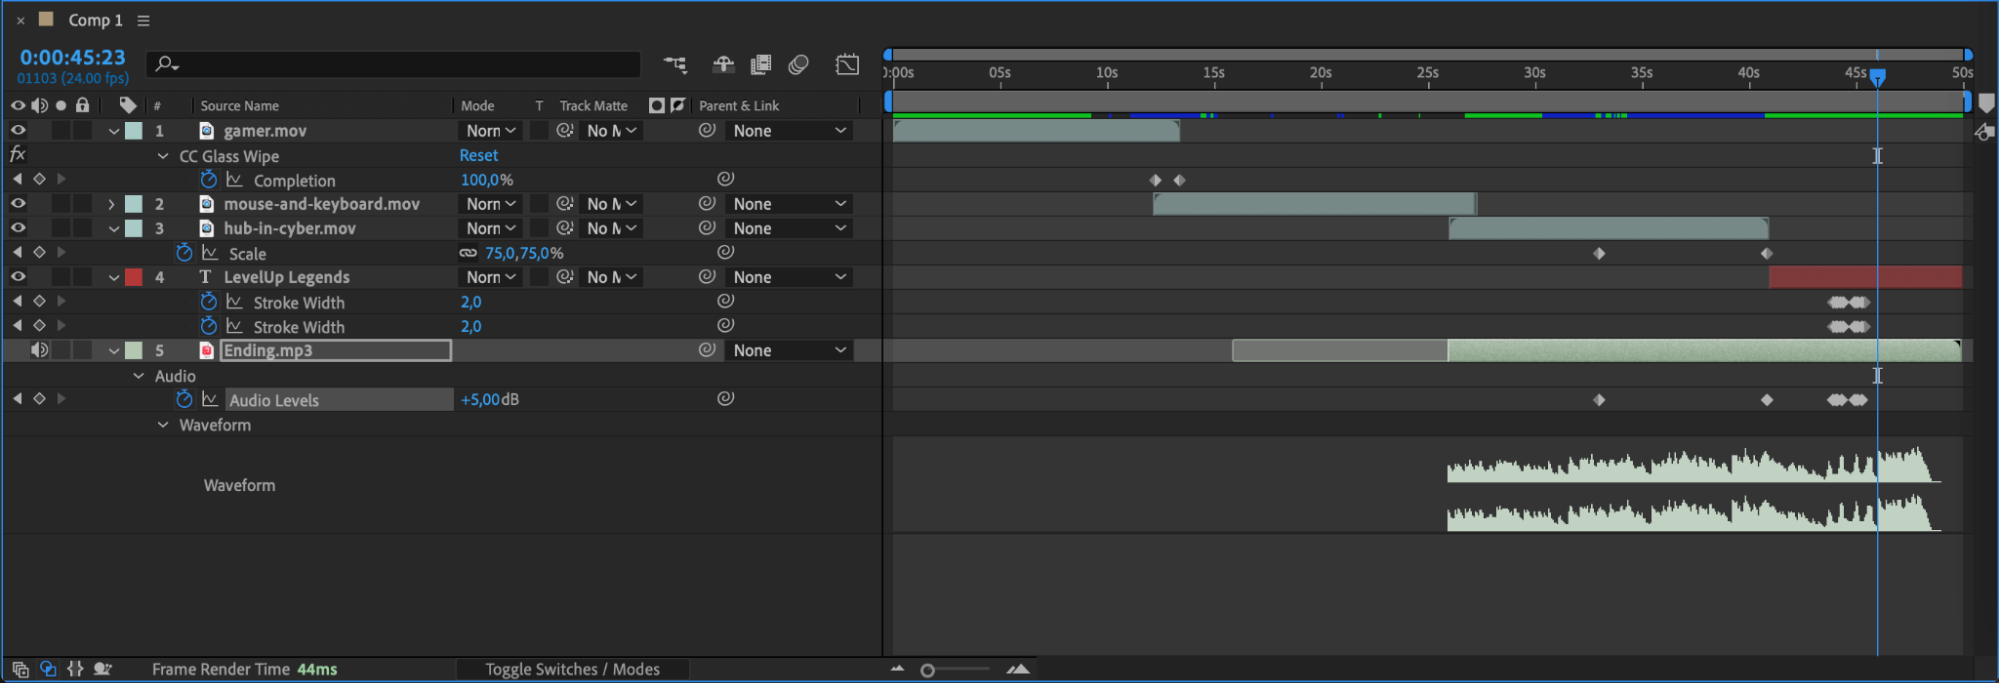Viewport: 1999px width, 684px height.
Task: Click Toggle Switches / Modes button
Action: pos(572,669)
